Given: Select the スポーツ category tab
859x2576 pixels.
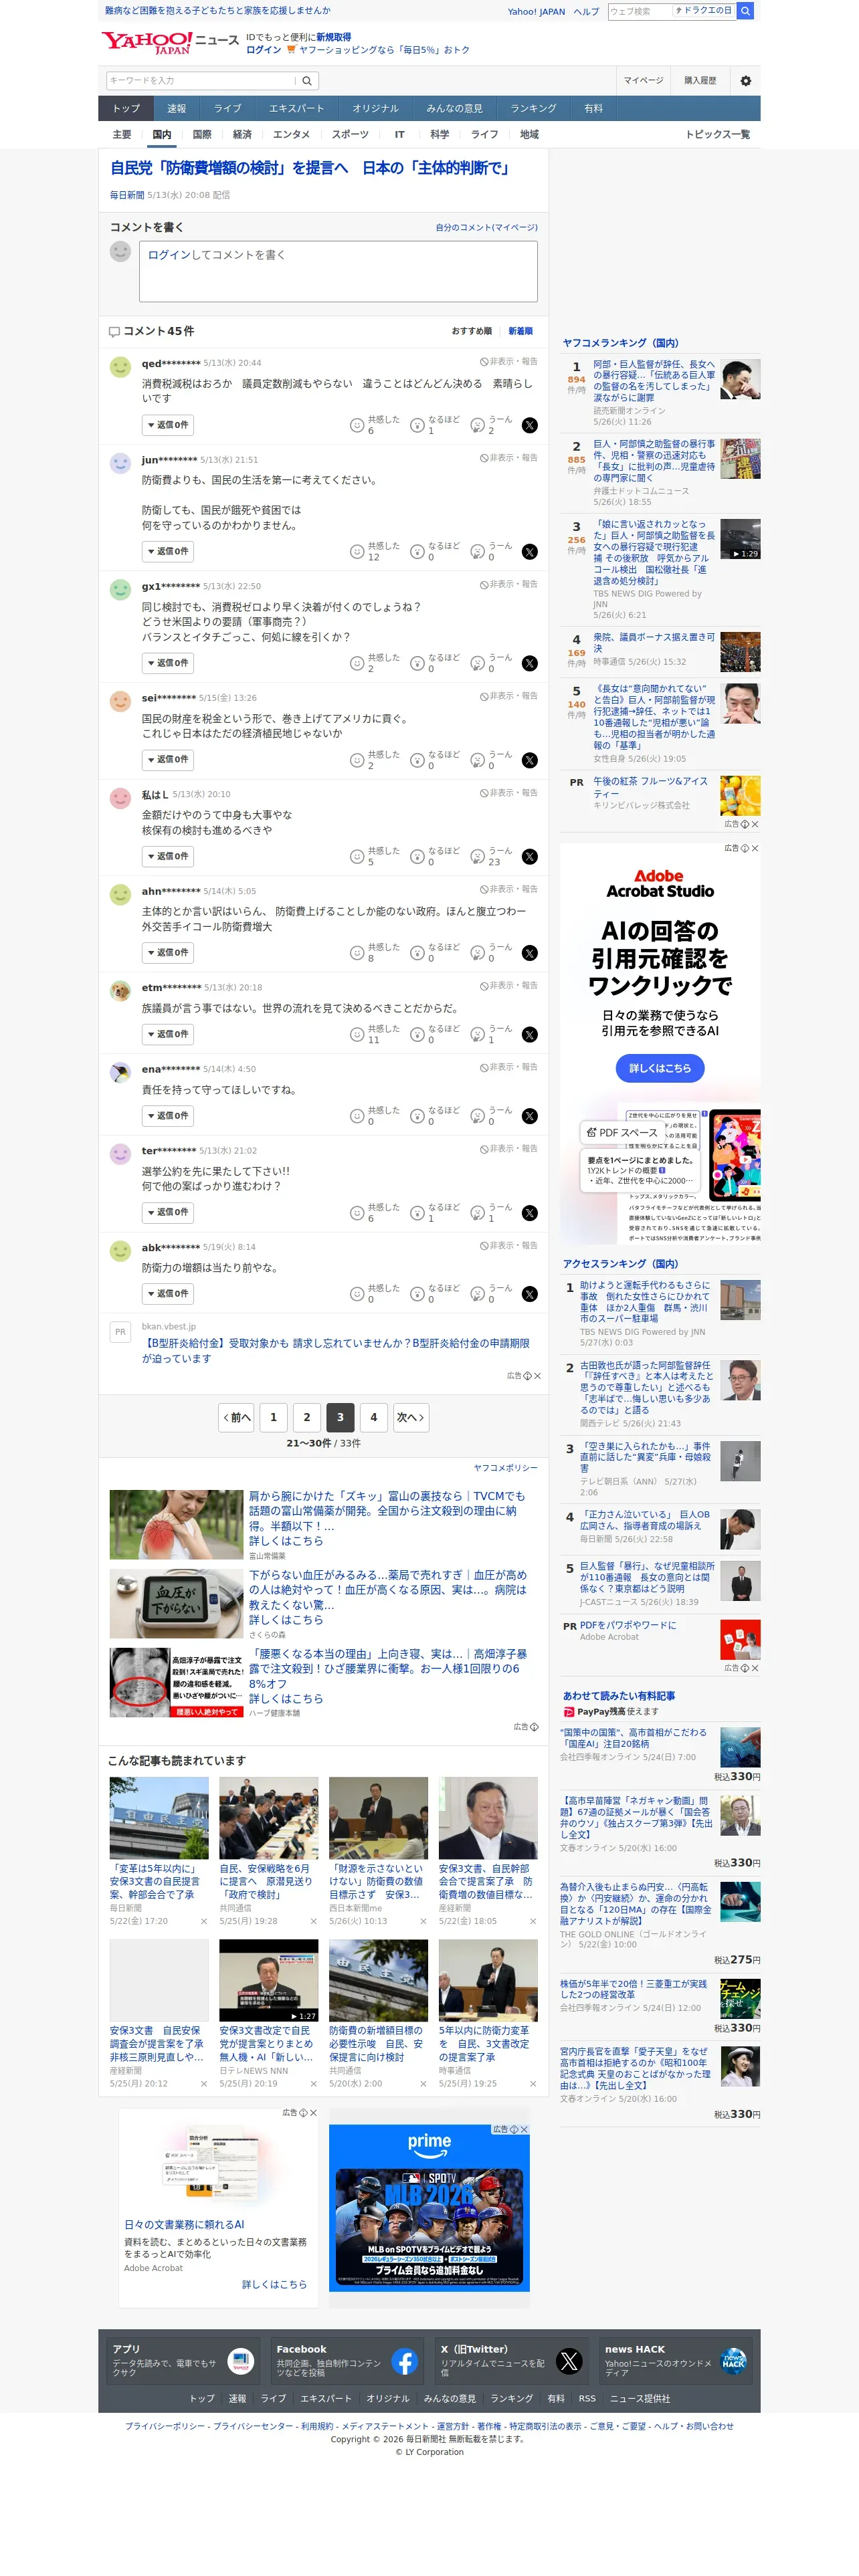Looking at the screenshot, I should 350,135.
